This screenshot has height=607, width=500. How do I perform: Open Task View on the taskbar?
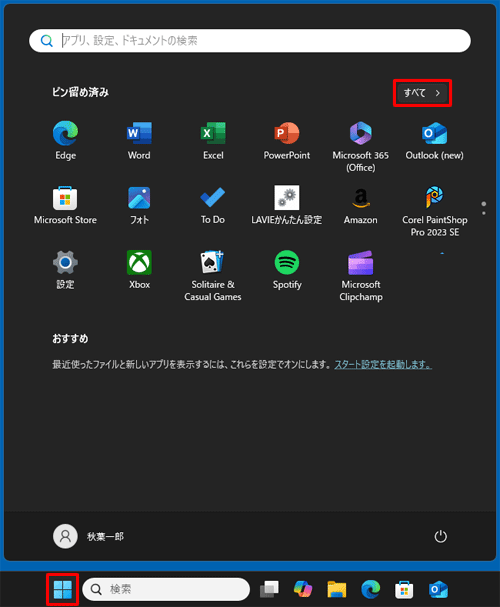pos(269,589)
